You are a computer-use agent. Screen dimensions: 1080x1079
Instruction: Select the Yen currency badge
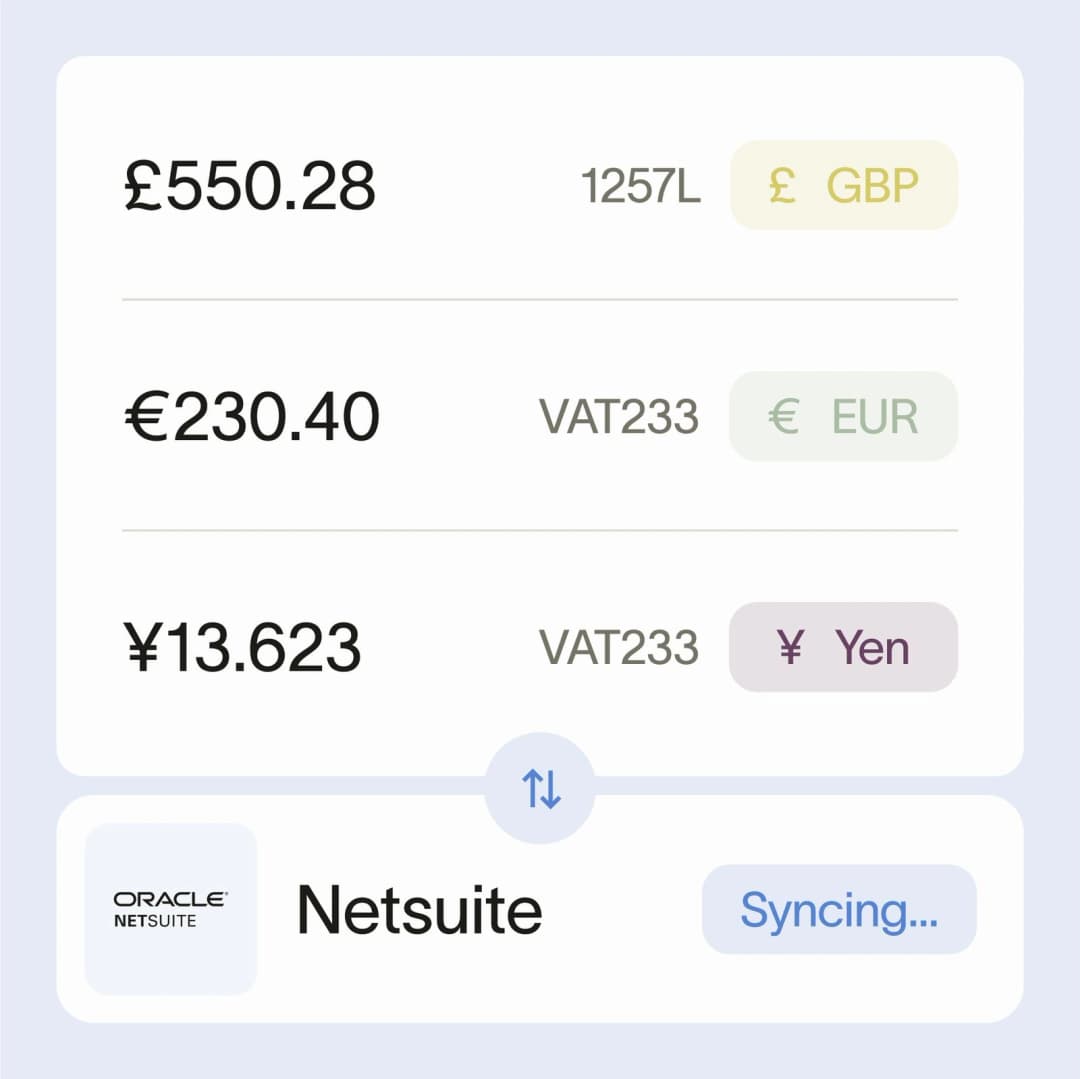click(x=843, y=648)
